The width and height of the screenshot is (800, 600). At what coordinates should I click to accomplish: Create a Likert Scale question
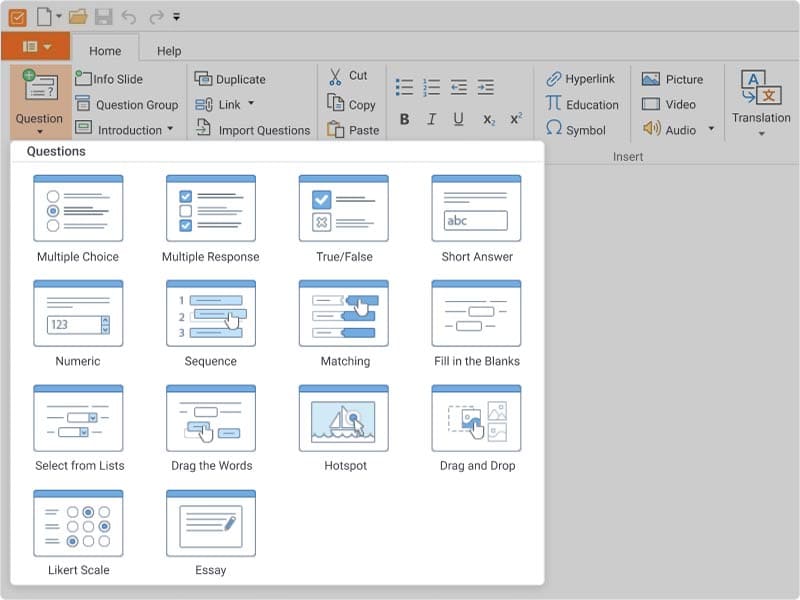coord(78,525)
